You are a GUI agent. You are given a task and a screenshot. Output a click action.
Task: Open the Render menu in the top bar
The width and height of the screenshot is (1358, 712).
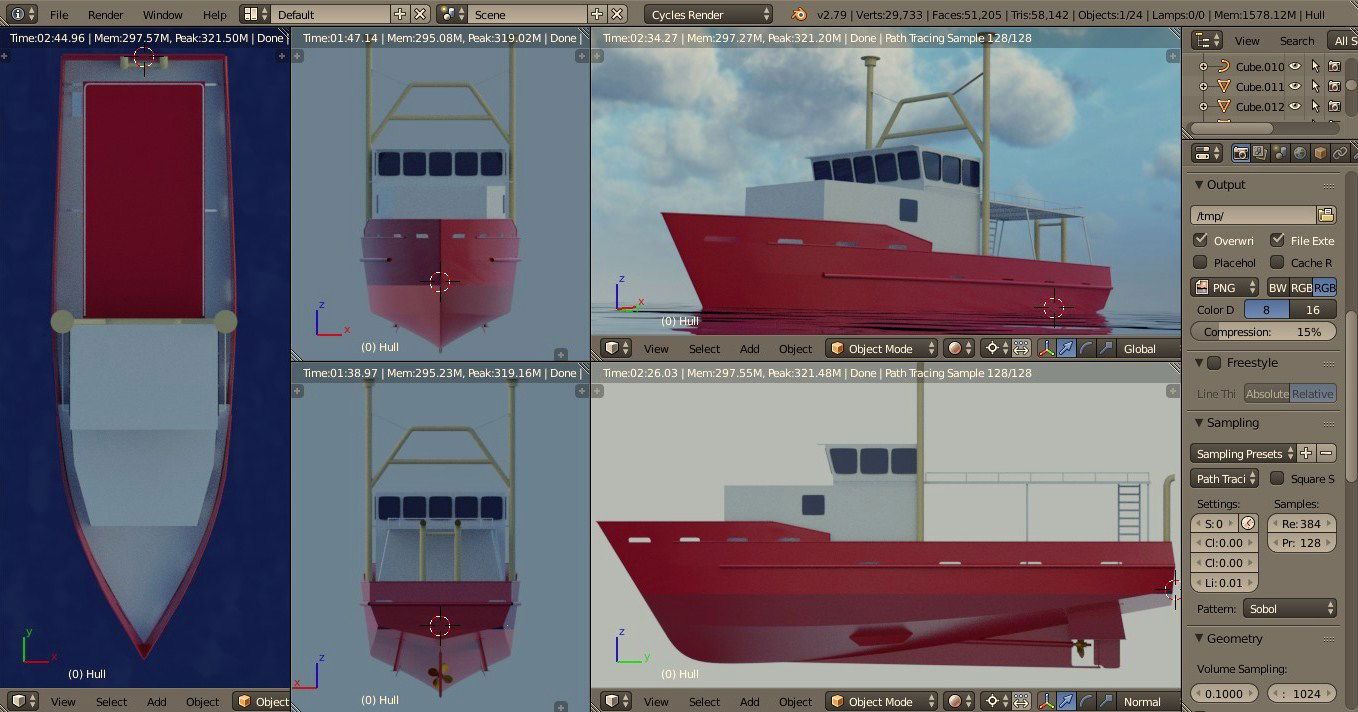click(x=105, y=15)
